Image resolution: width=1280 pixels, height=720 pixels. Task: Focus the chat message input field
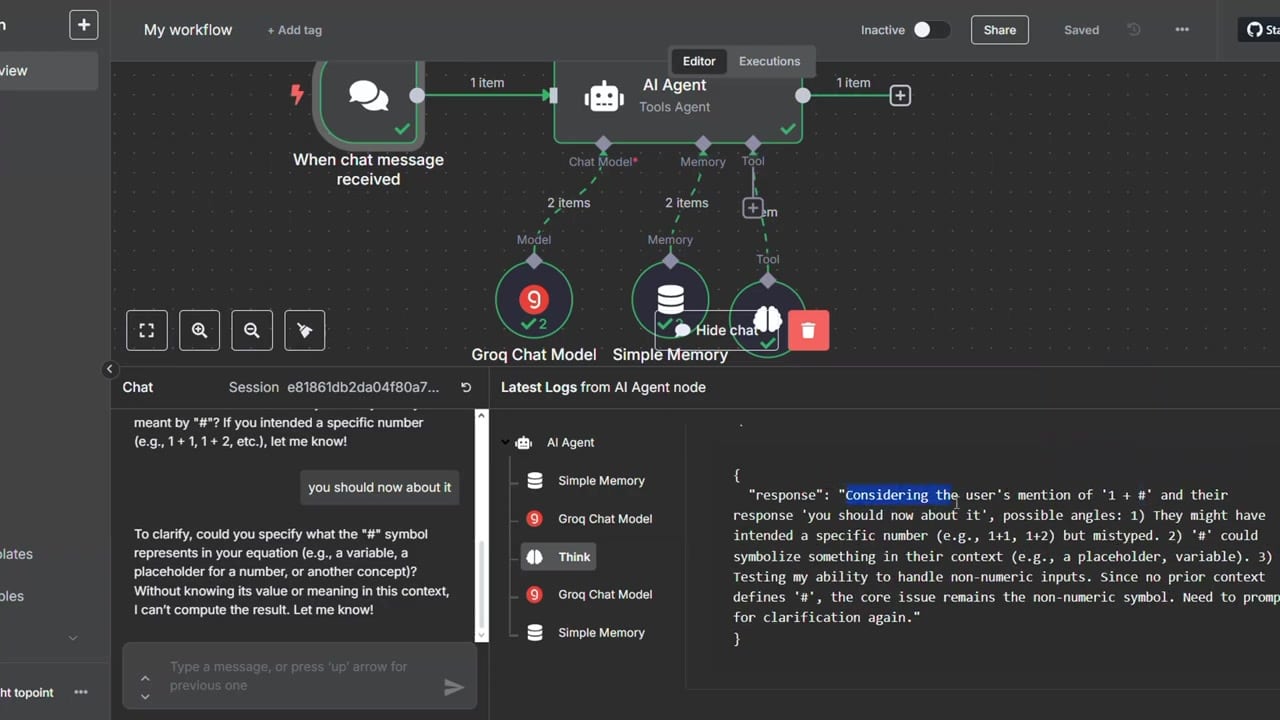click(x=300, y=676)
